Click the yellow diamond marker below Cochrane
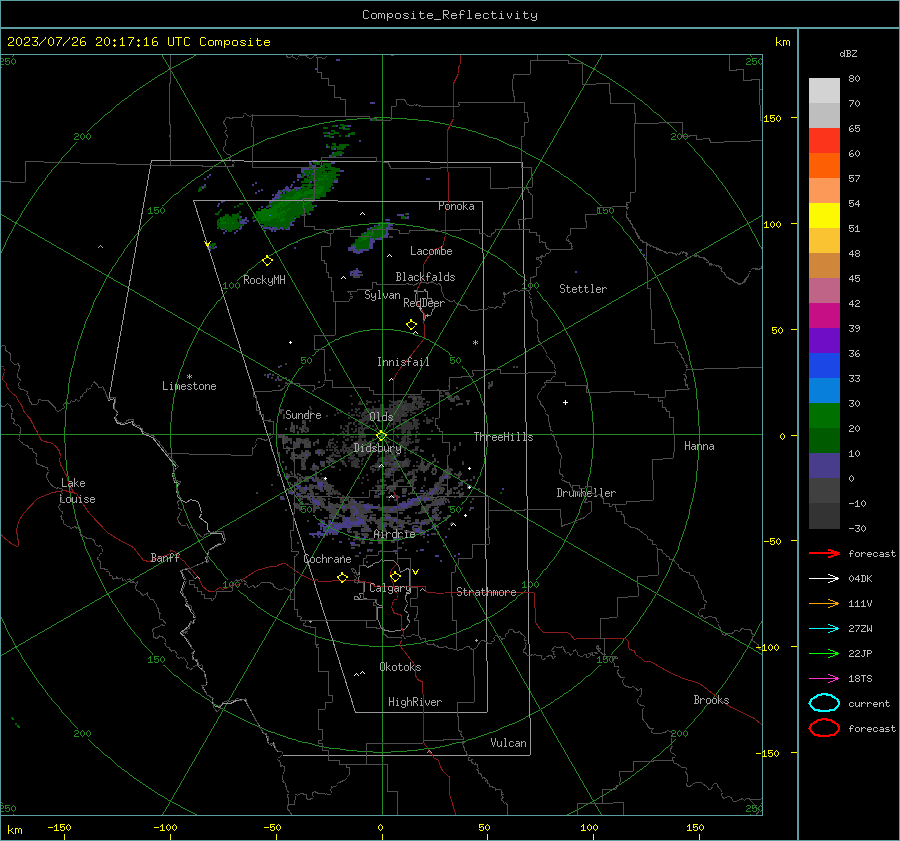This screenshot has width=900, height=841. [342, 577]
